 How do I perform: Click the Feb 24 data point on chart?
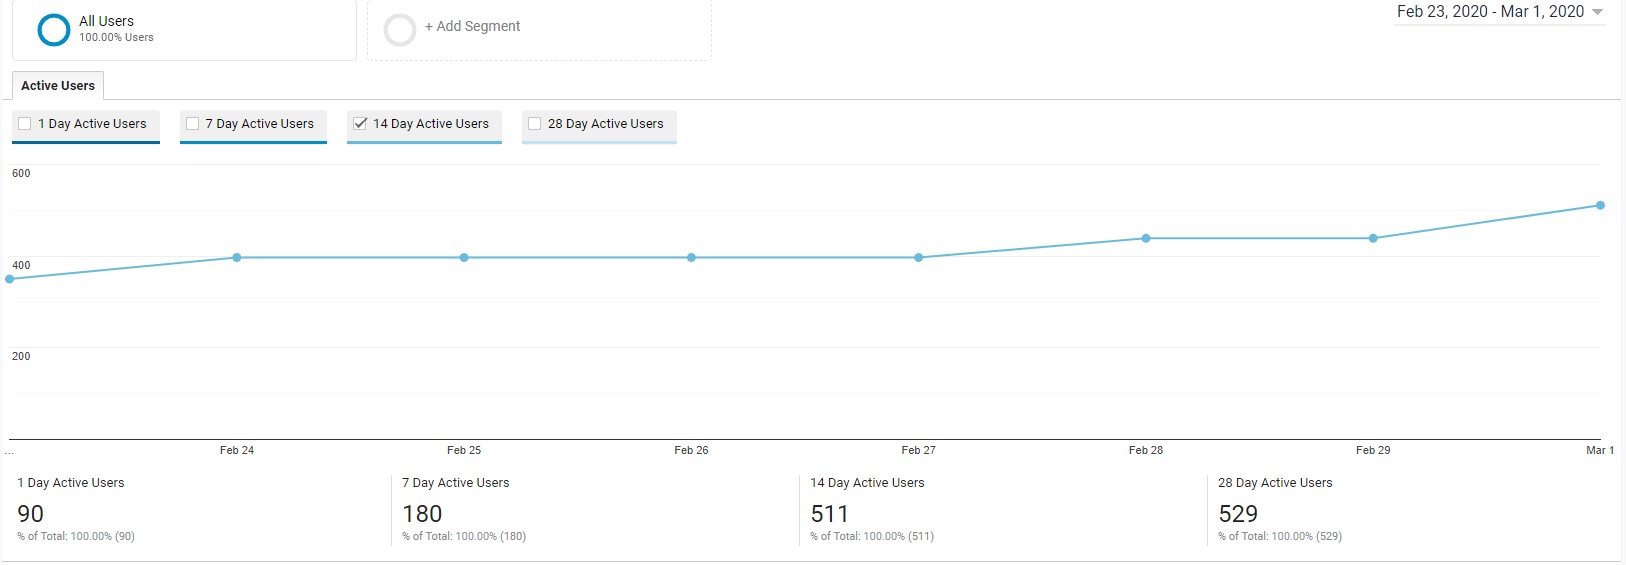[x=237, y=258]
